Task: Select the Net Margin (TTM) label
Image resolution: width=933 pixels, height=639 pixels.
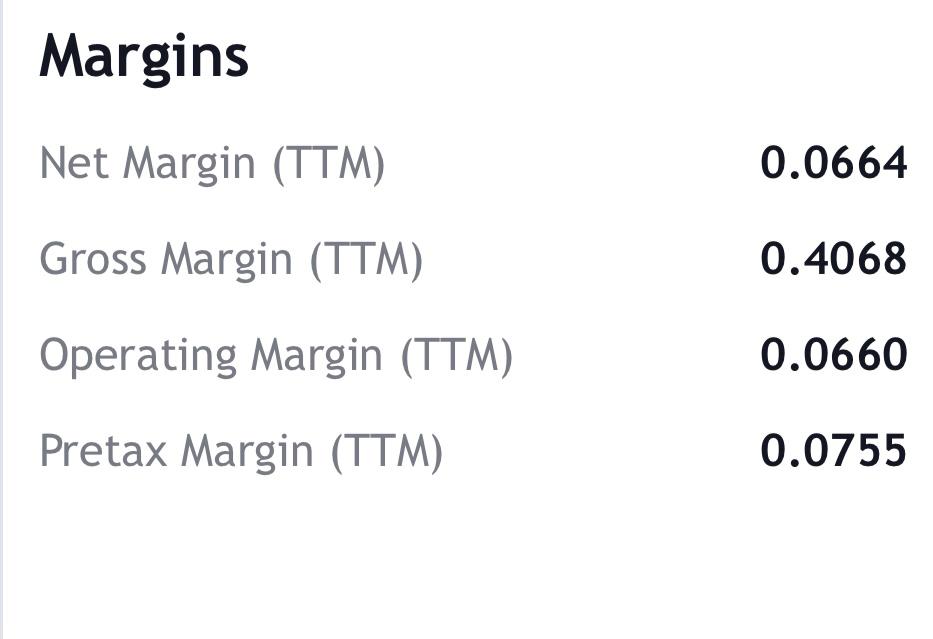Action: [211, 163]
